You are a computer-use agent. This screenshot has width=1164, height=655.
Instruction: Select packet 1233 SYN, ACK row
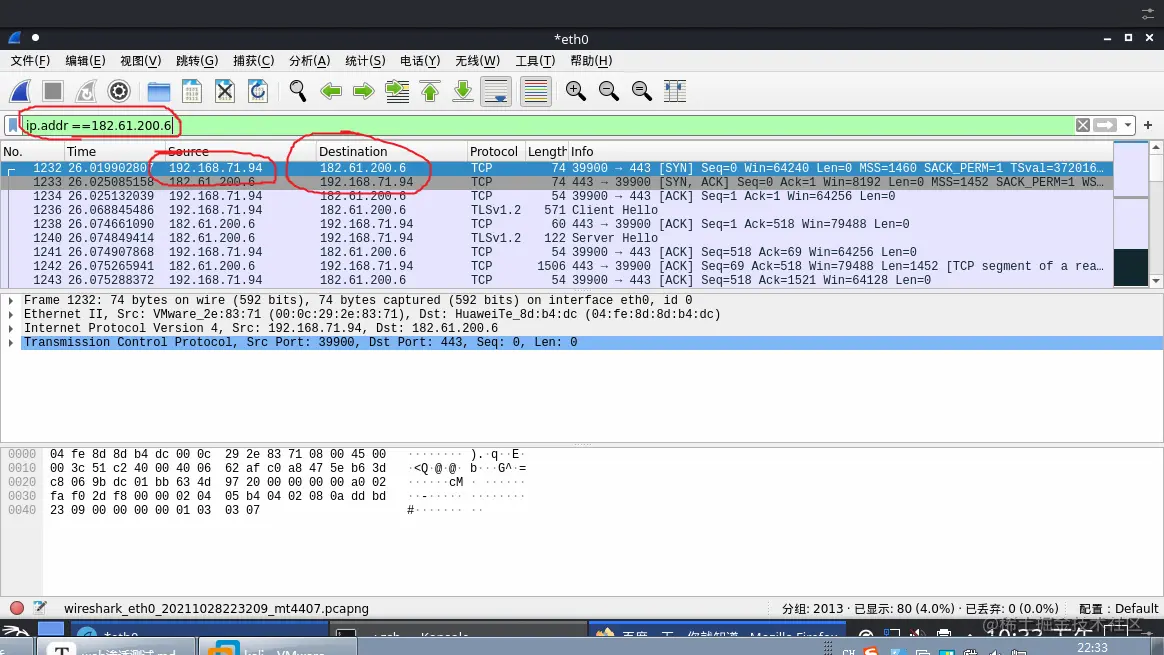557,182
